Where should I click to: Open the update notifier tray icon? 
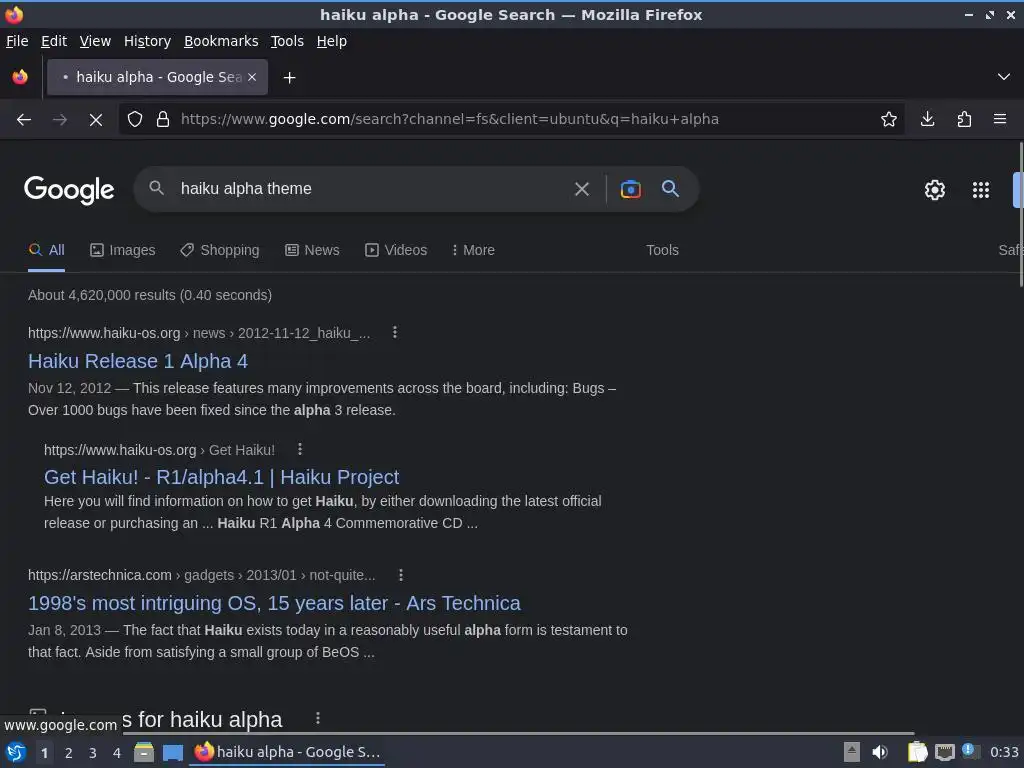point(969,751)
